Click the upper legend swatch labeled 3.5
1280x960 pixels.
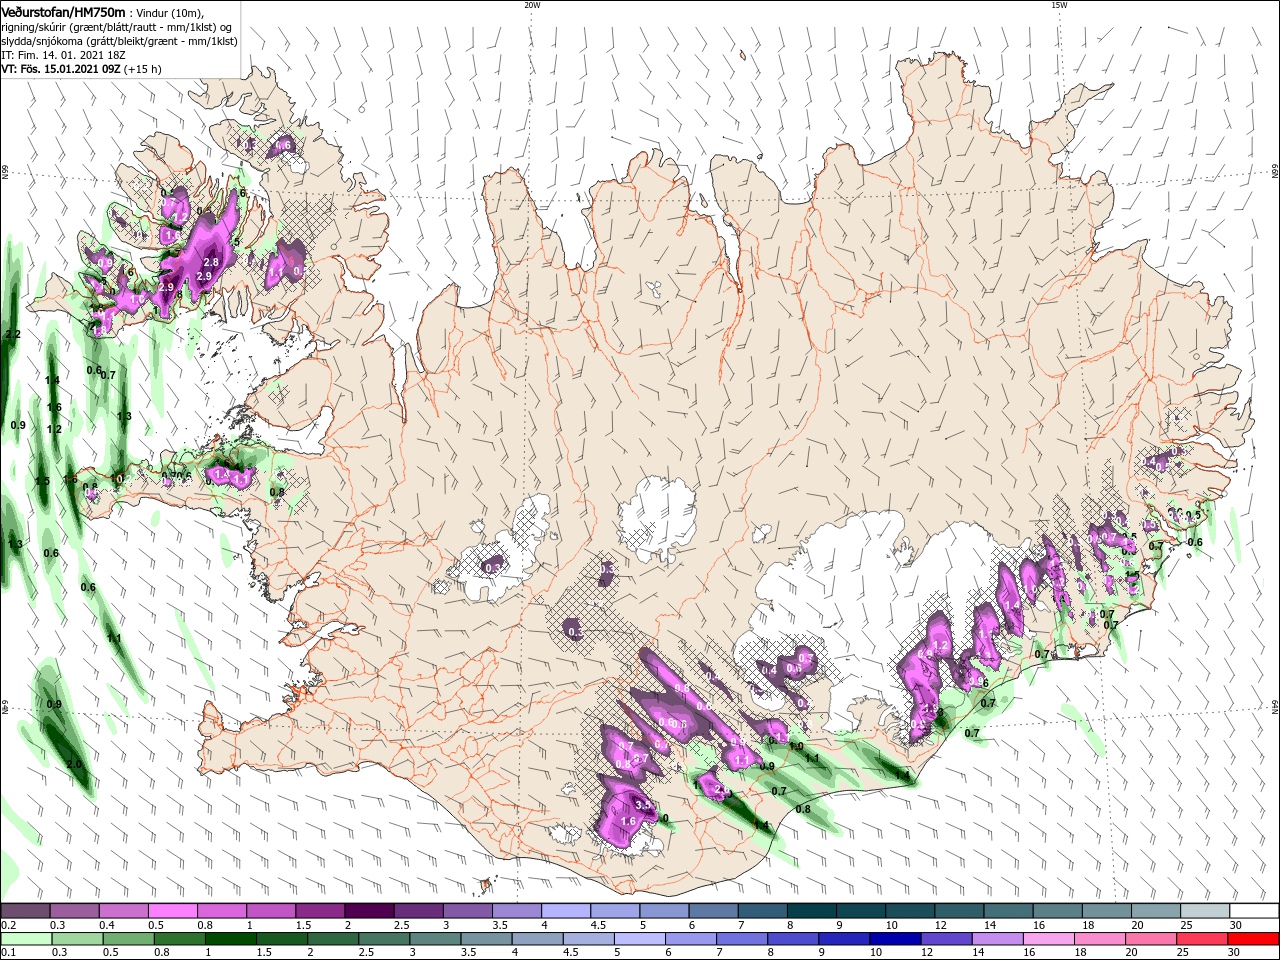tap(515, 911)
